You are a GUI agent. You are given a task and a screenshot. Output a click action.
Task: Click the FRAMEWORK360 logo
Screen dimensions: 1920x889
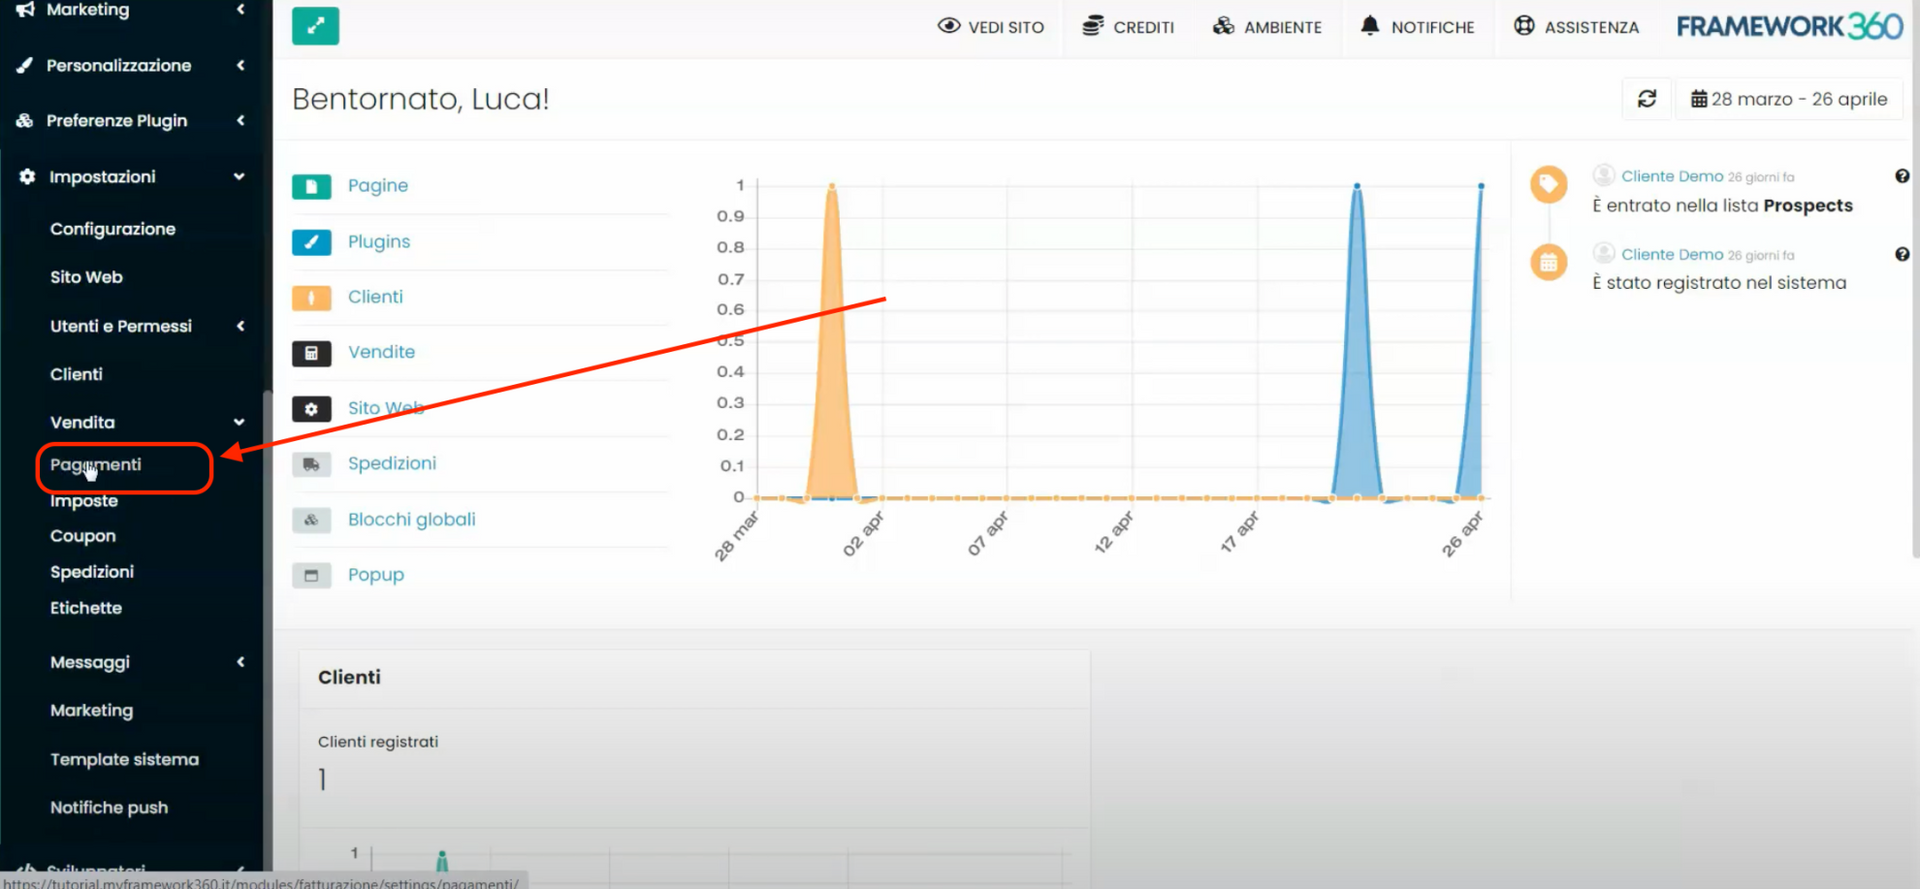(x=1789, y=26)
